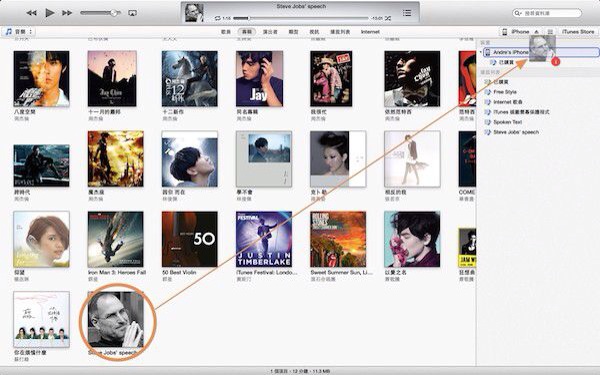Click the search library field

tap(547, 13)
